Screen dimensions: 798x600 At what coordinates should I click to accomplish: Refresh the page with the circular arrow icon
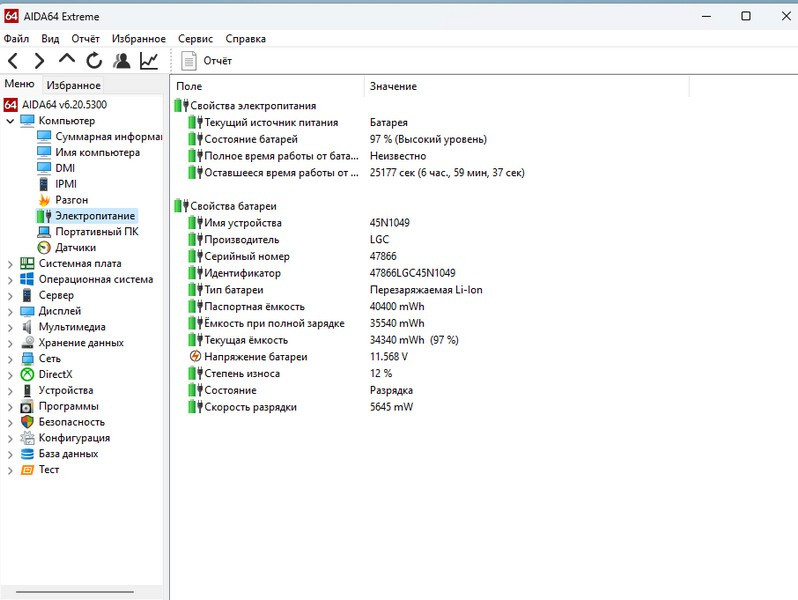click(94, 61)
